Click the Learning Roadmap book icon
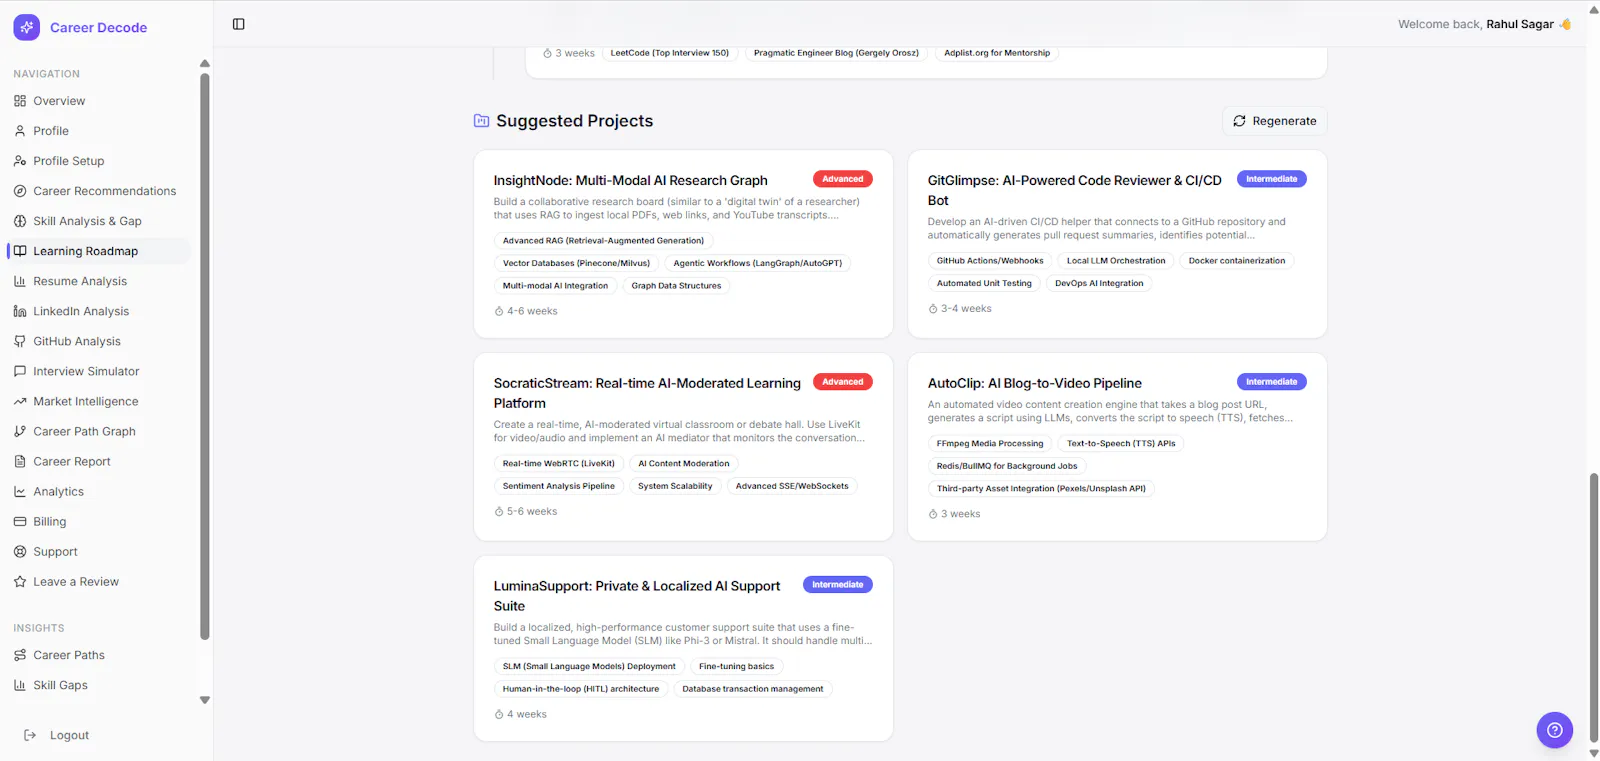The width and height of the screenshot is (1600, 761). (20, 251)
